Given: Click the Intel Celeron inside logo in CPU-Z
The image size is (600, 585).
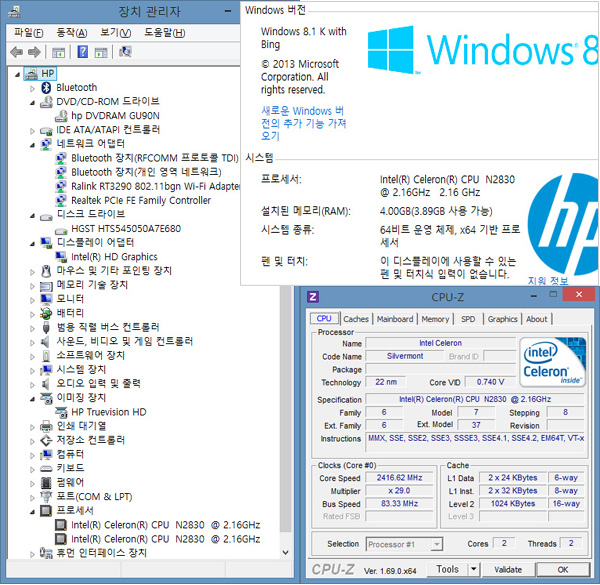Looking at the screenshot, I should coord(553,363).
